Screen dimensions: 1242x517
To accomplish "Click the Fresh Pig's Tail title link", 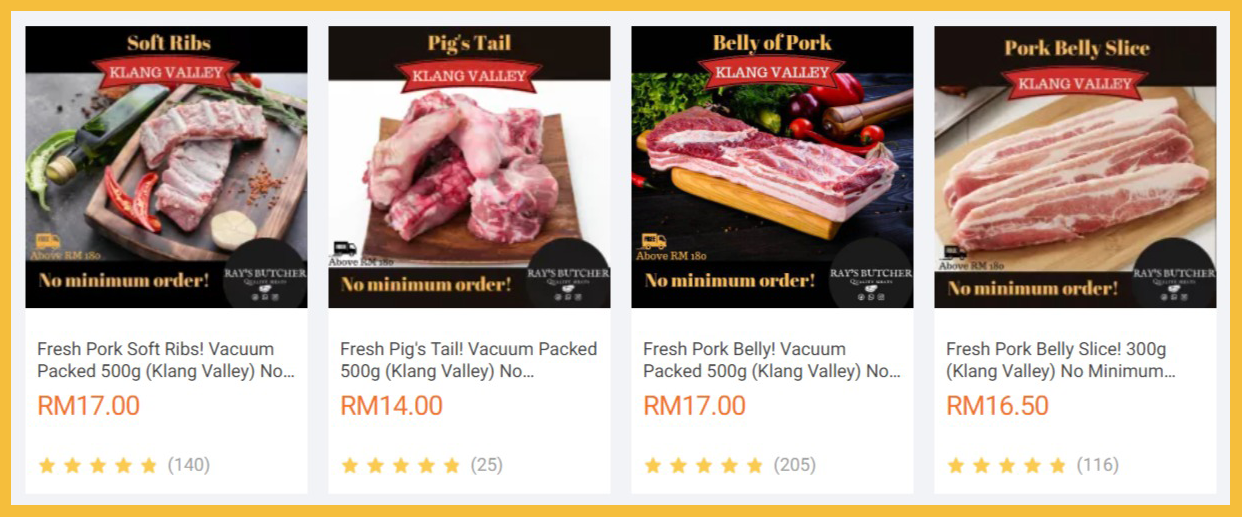I will pyautogui.click(x=469, y=360).
